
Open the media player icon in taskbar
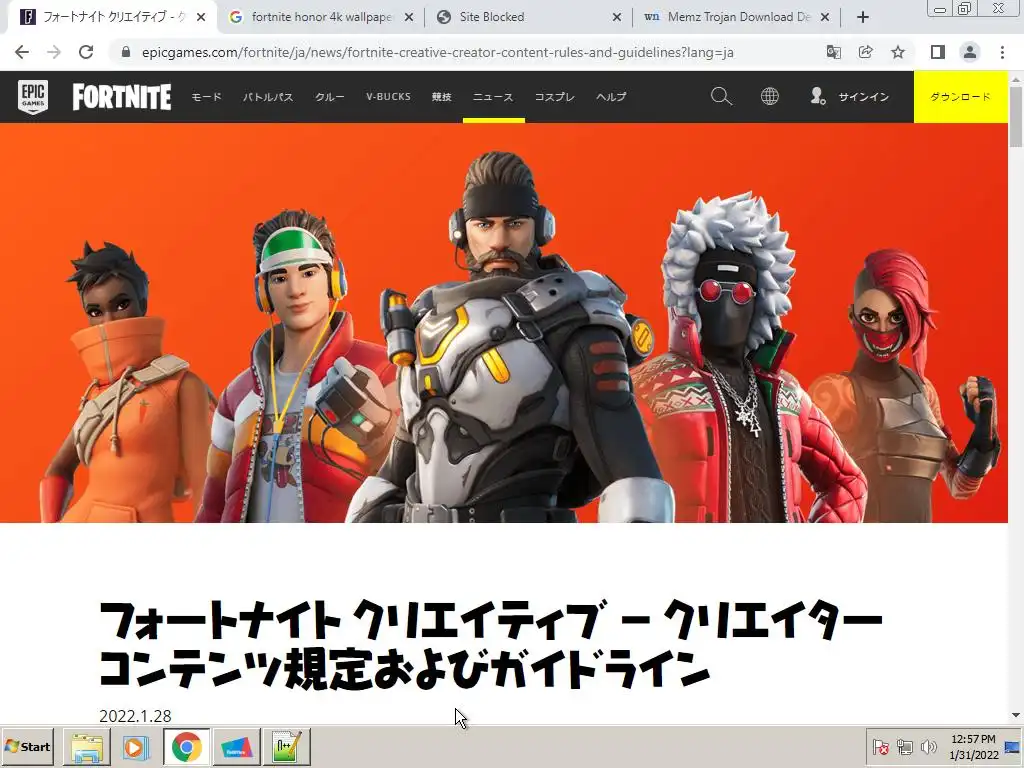(135, 747)
